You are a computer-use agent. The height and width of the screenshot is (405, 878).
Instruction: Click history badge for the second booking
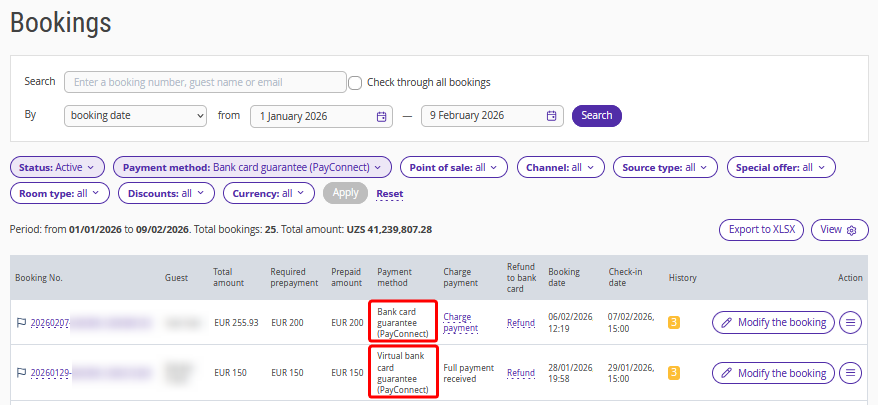click(x=674, y=372)
